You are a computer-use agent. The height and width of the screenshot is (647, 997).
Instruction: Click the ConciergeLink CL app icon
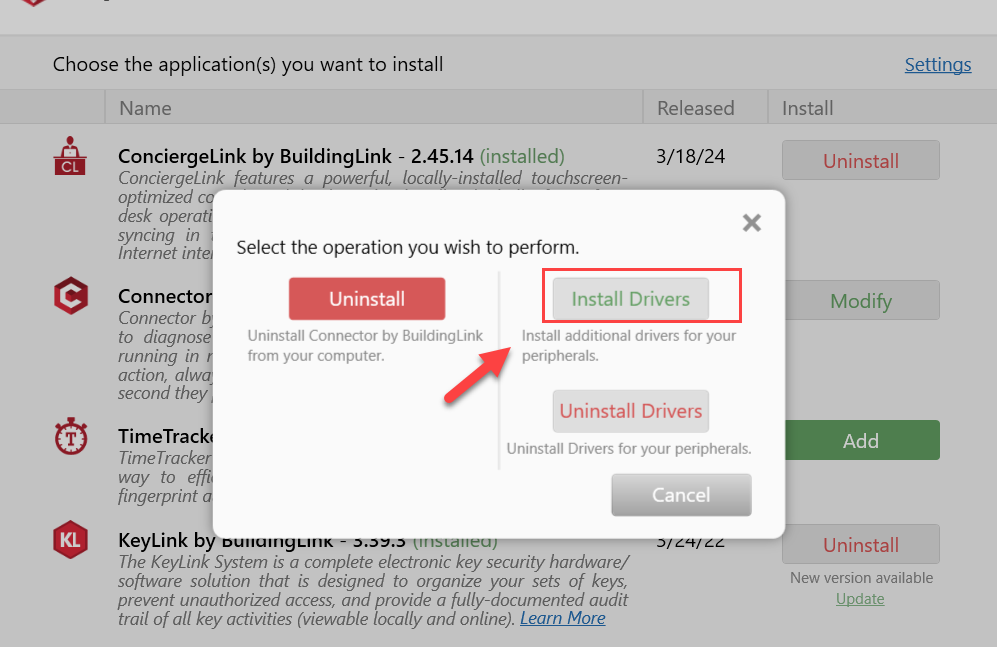click(70, 156)
